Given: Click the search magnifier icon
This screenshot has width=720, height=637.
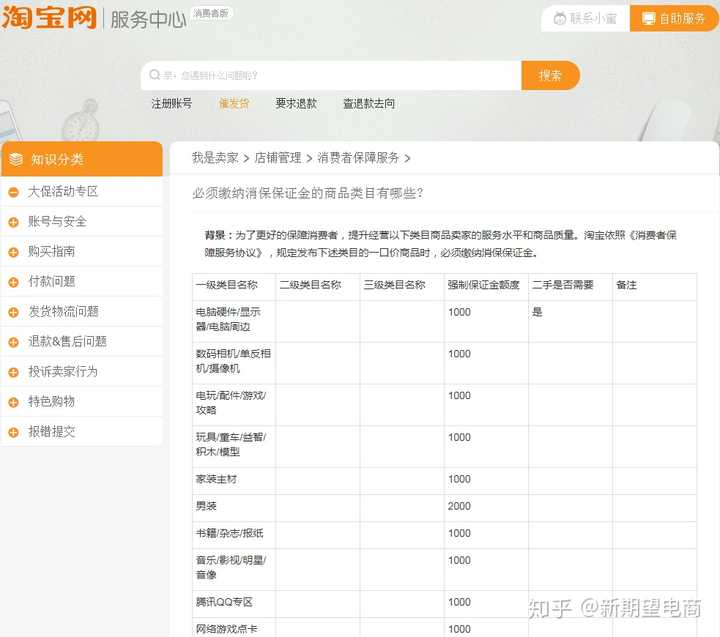Looking at the screenshot, I should (155, 75).
